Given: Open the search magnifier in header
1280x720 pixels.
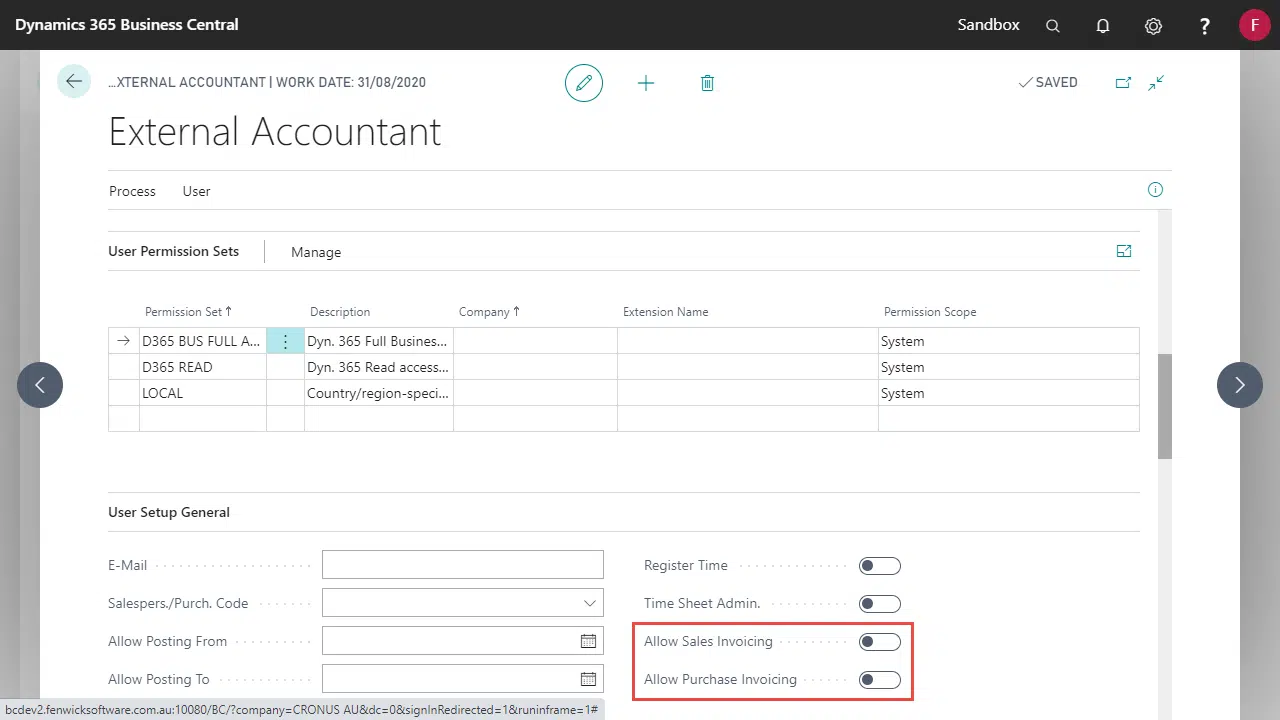Looking at the screenshot, I should pyautogui.click(x=1053, y=26).
